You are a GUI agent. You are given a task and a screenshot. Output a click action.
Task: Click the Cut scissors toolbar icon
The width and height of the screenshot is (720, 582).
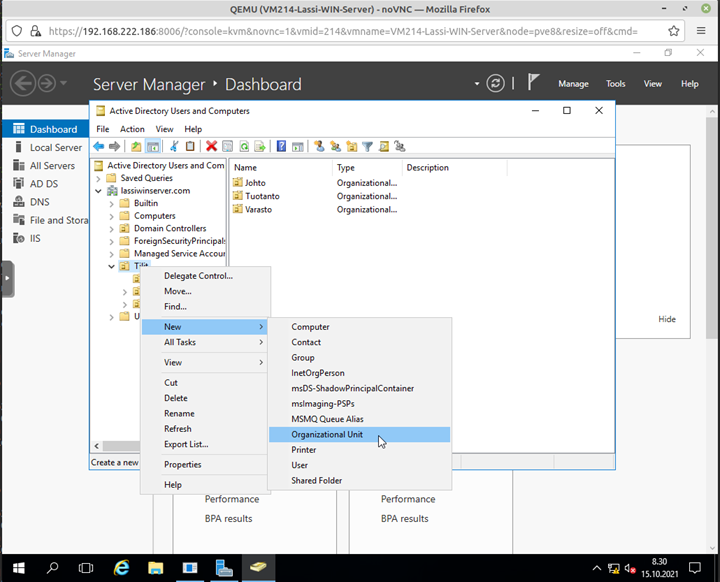point(174,147)
